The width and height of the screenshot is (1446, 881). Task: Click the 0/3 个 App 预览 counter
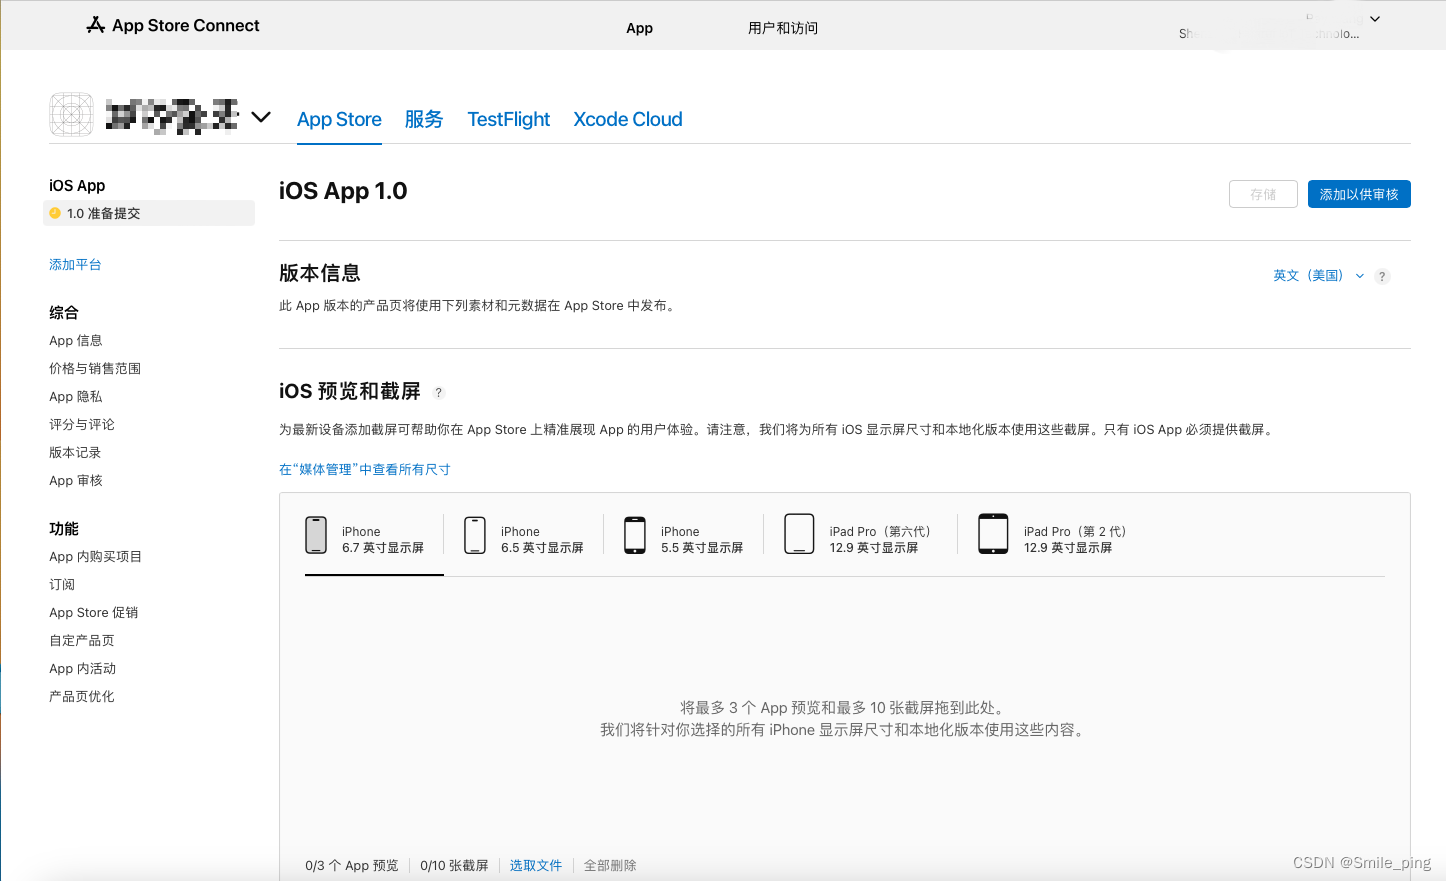(x=352, y=866)
